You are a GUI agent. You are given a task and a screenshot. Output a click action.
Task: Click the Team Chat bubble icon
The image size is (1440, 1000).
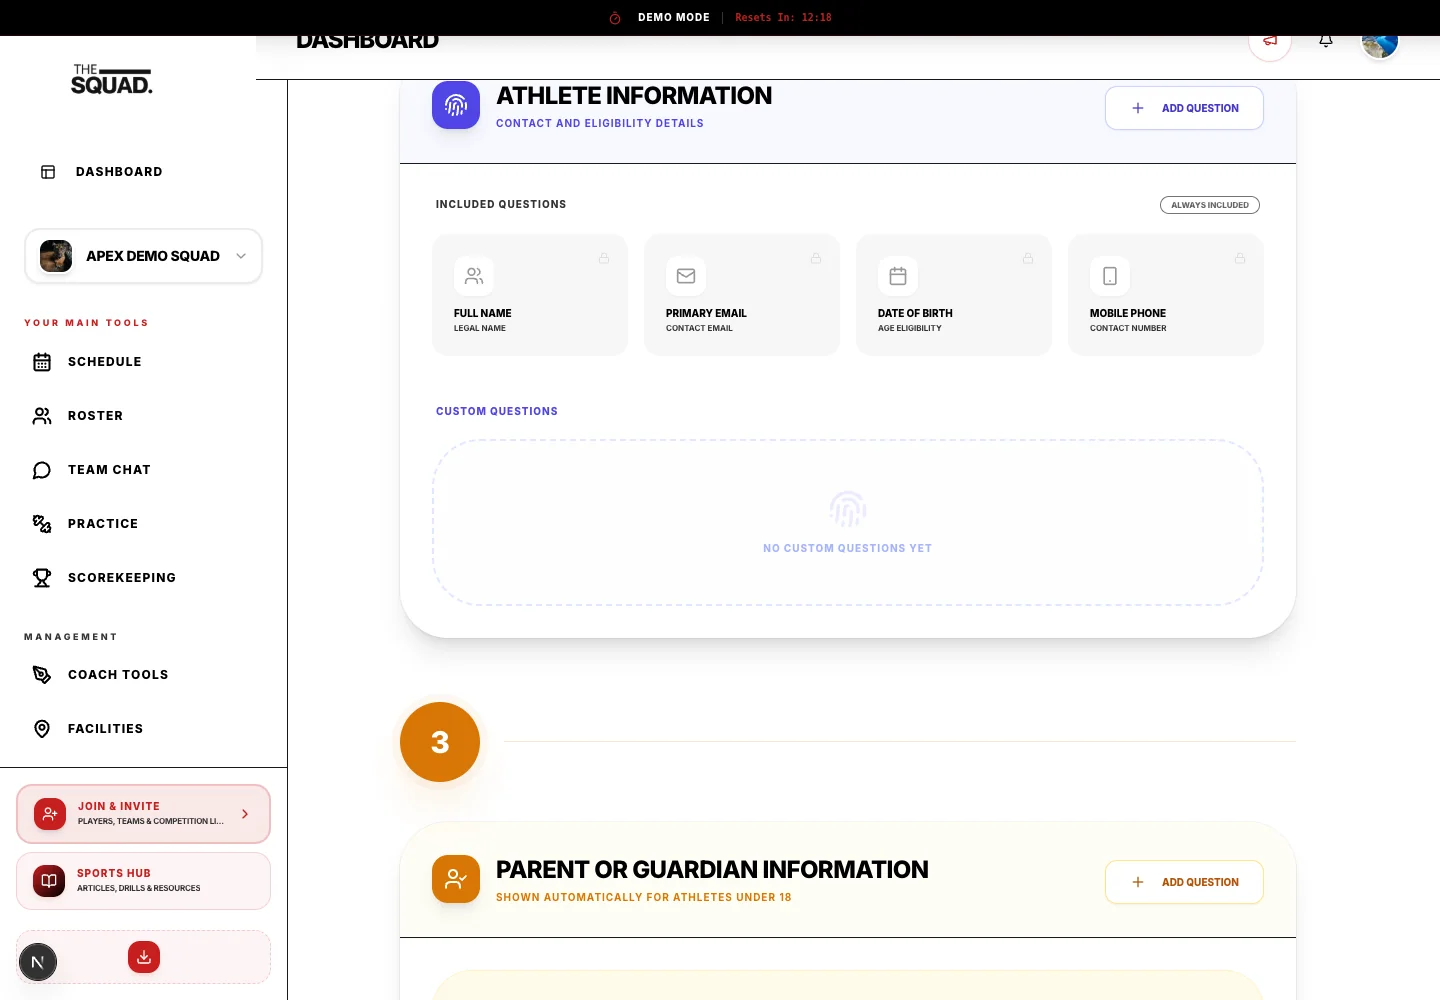[x=42, y=470]
